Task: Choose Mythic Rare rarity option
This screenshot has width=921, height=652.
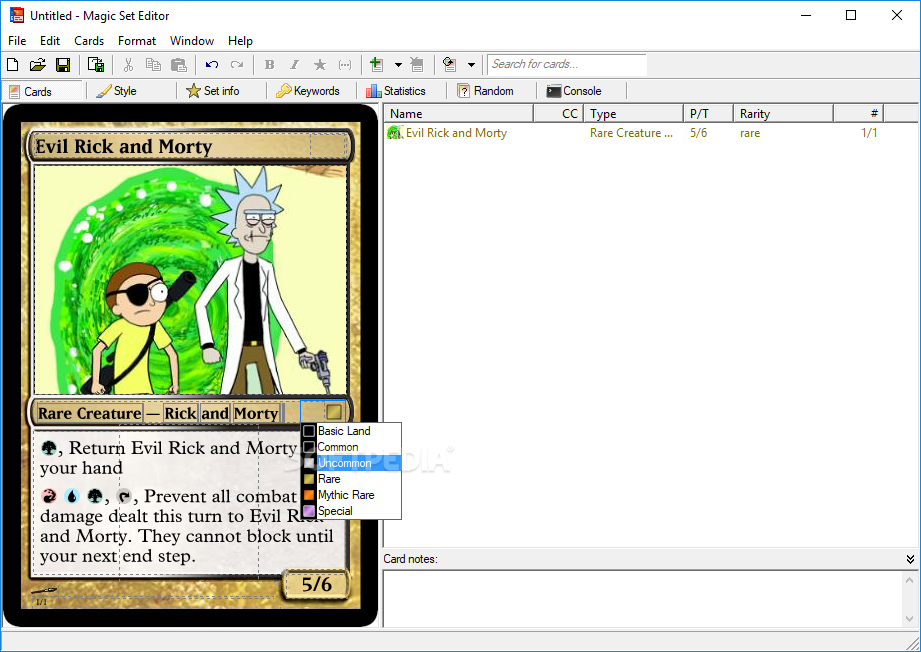Action: coord(351,495)
